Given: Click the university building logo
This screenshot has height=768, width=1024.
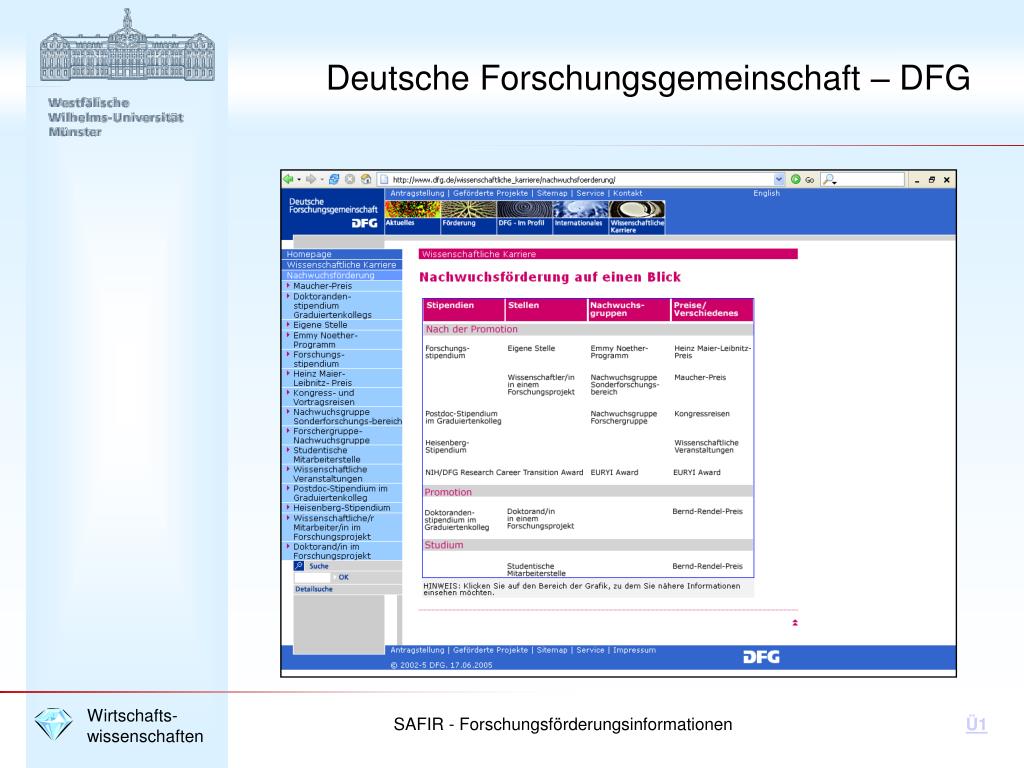Looking at the screenshot, I should coord(127,45).
